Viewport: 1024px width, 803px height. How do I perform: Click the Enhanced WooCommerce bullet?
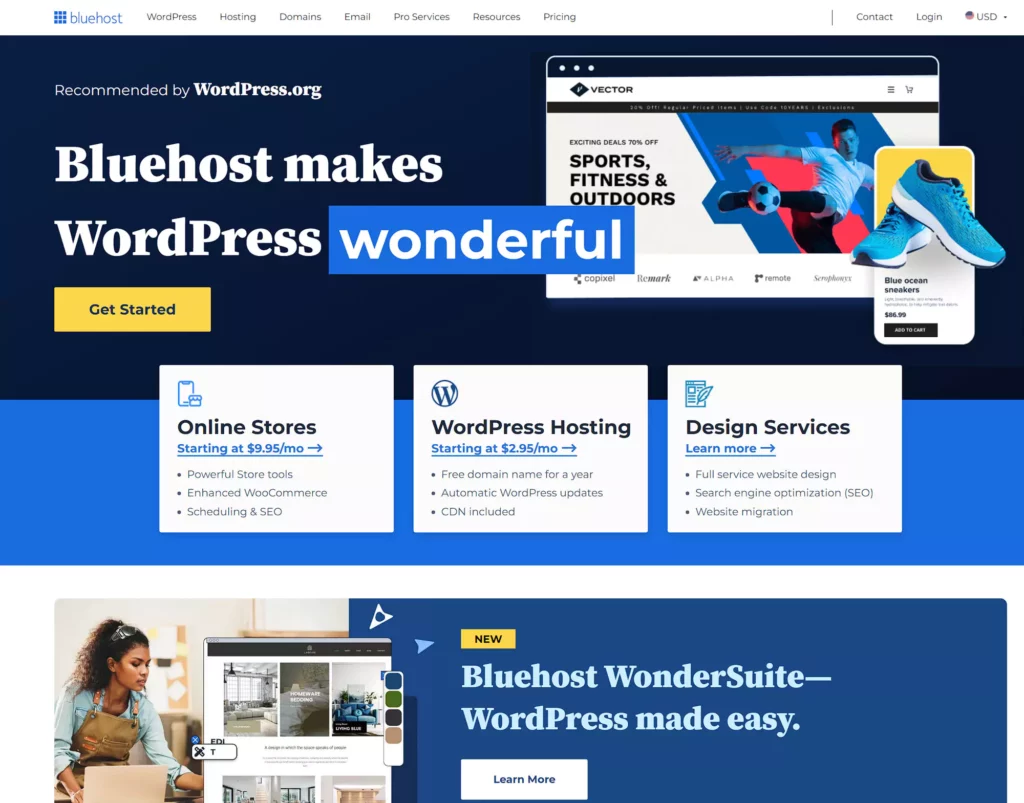click(257, 493)
